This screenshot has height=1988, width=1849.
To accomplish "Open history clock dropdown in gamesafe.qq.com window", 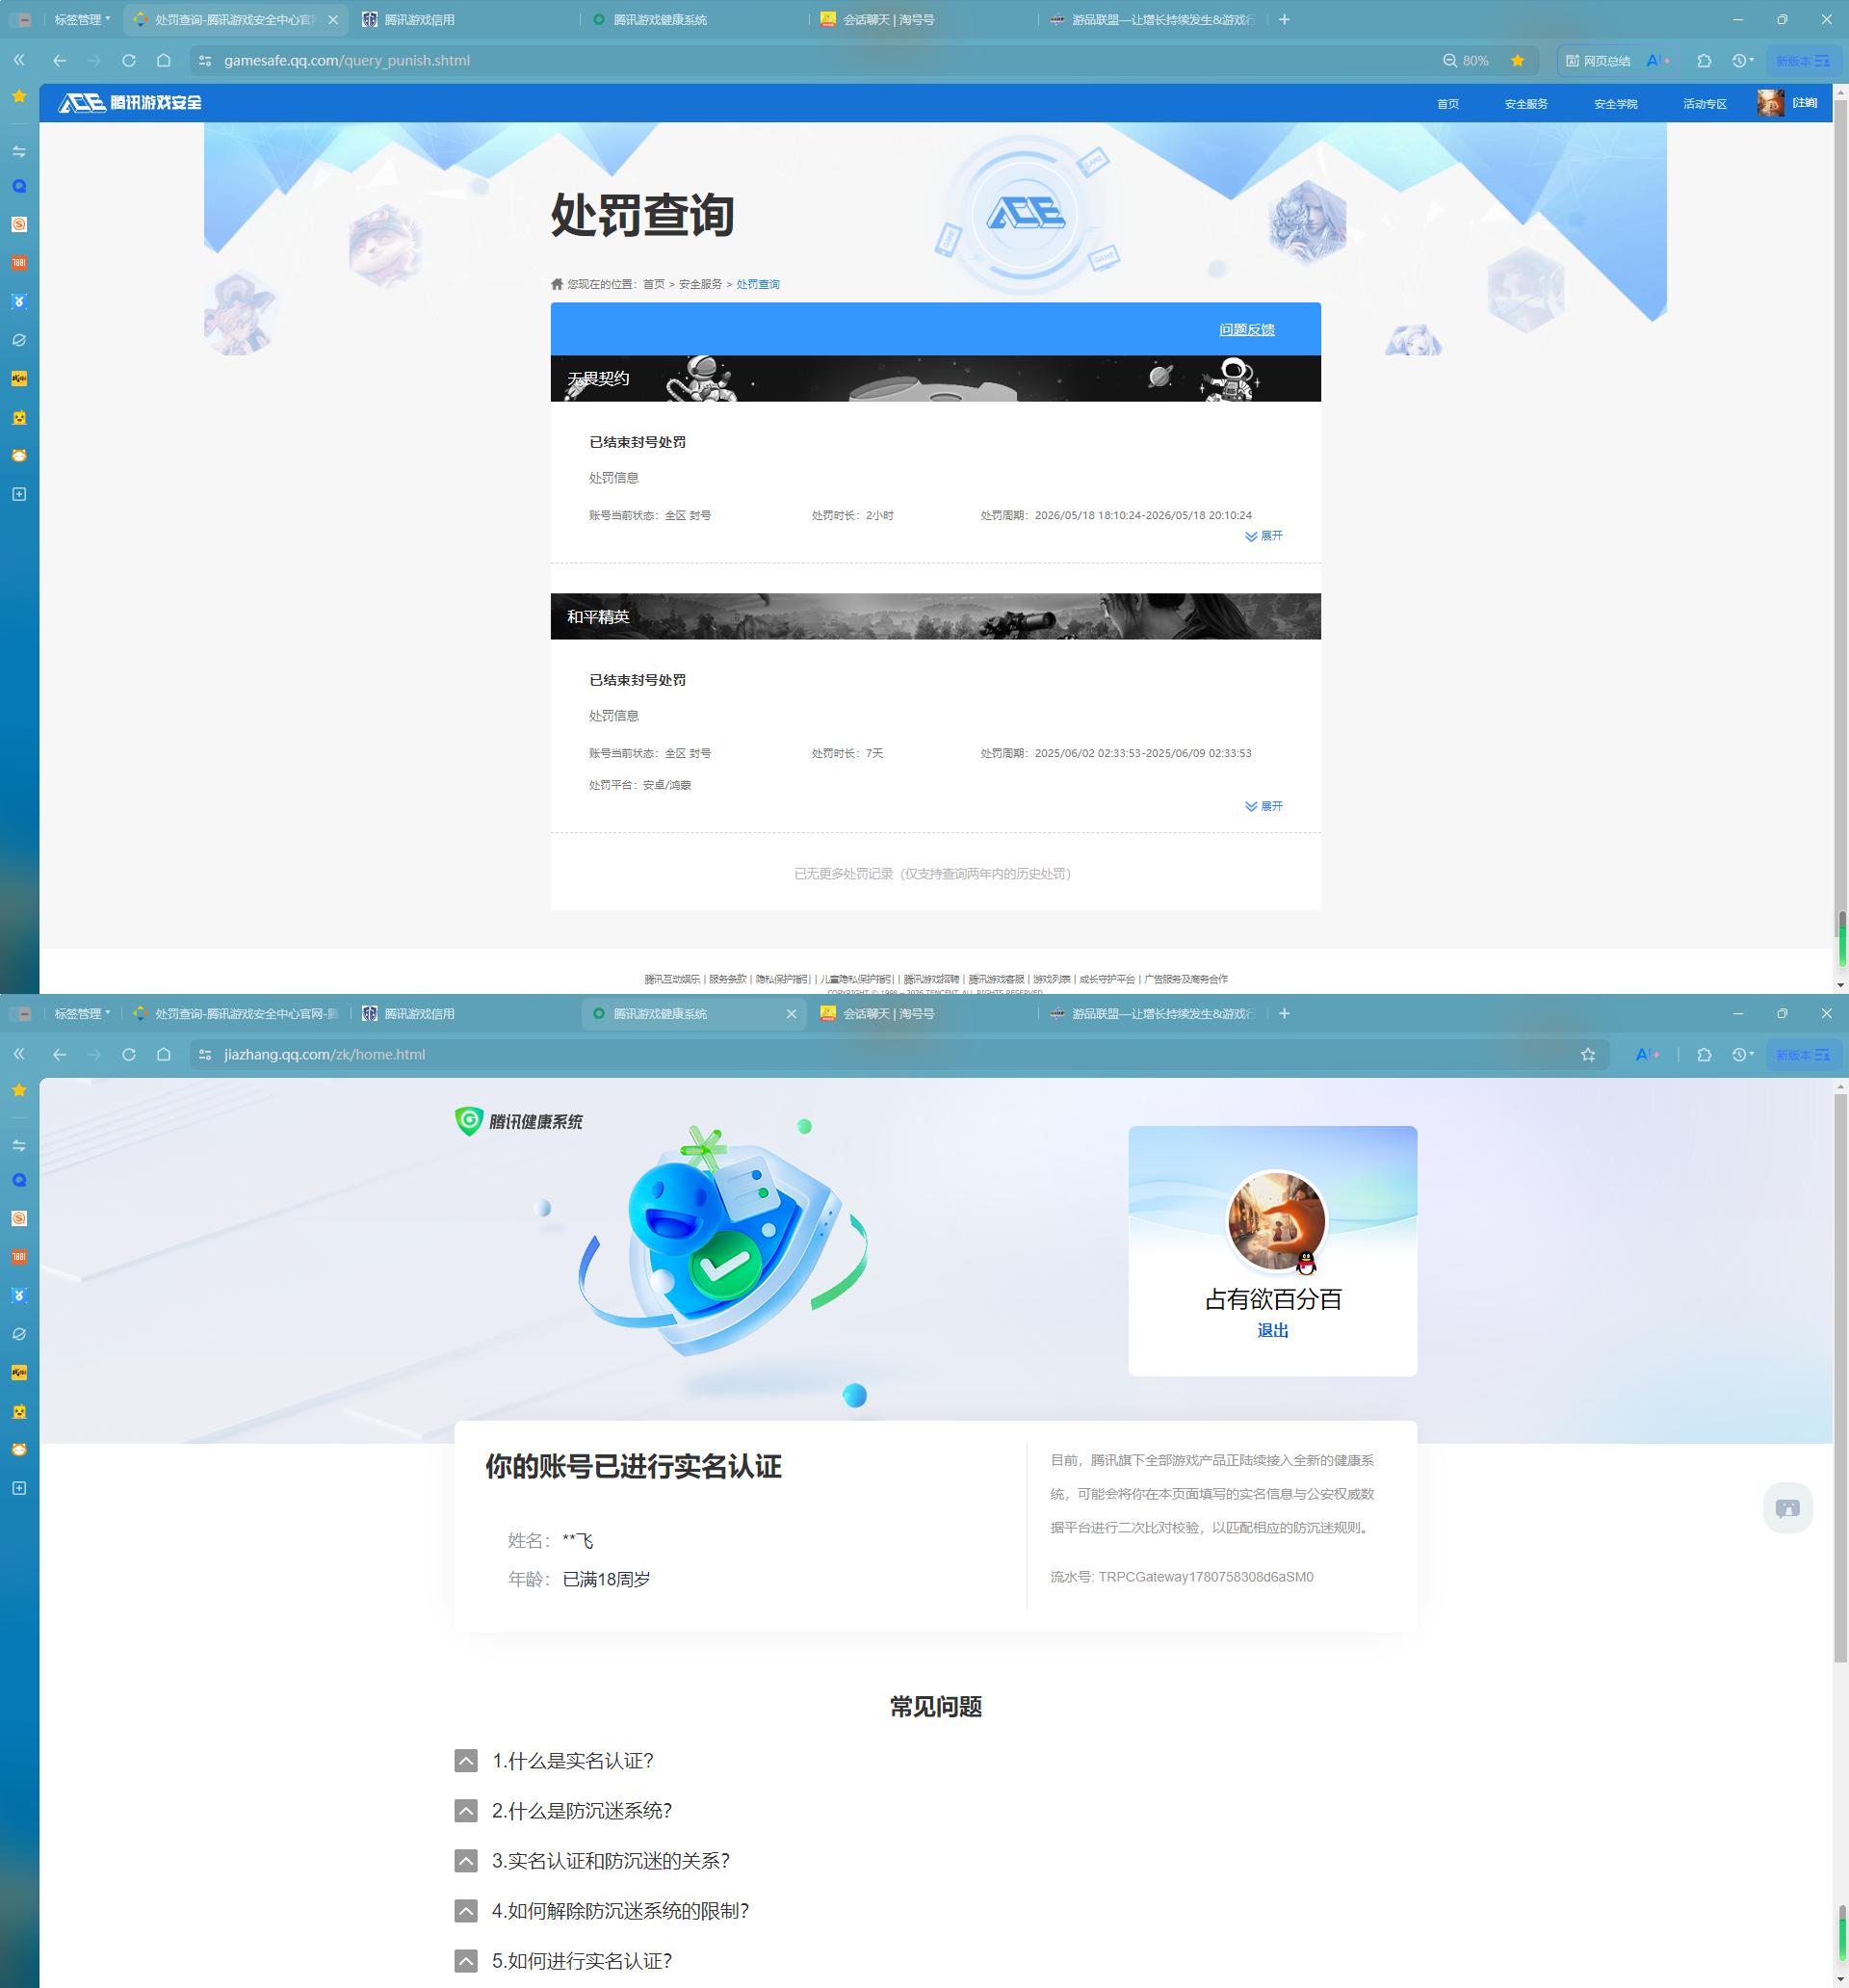I will coord(1743,61).
